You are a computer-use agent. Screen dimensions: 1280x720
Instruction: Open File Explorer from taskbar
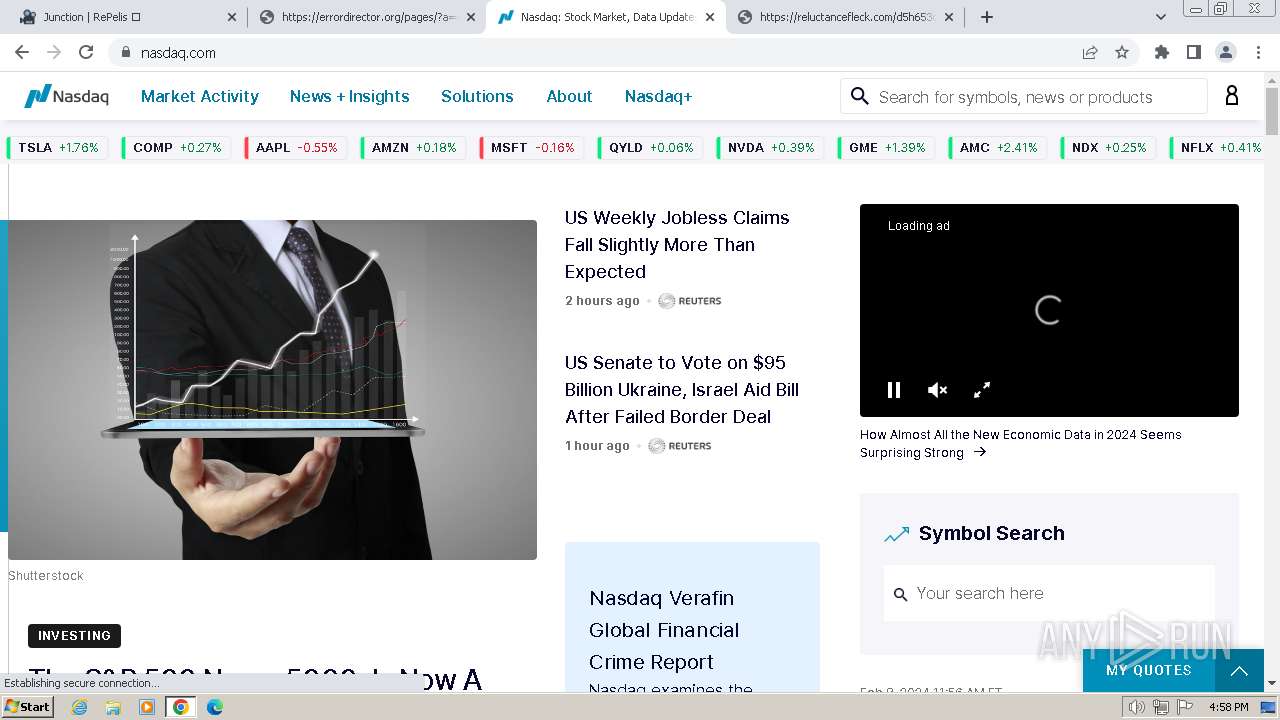coord(113,707)
